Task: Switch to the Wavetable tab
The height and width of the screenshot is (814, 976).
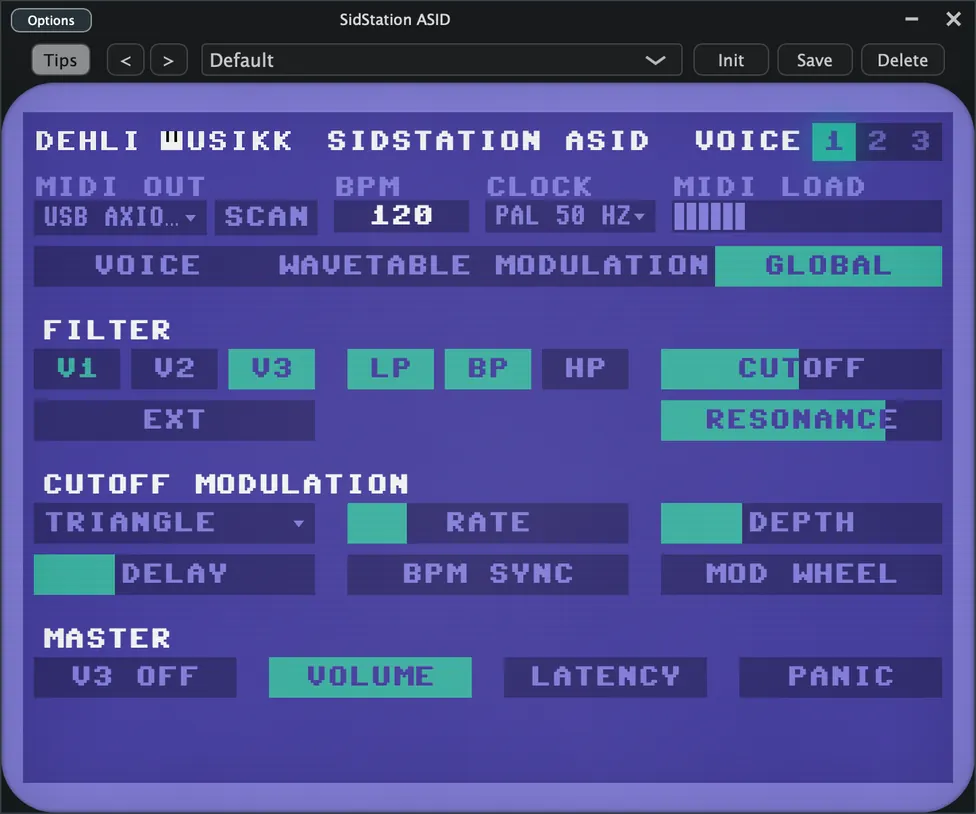Action: pos(374,266)
